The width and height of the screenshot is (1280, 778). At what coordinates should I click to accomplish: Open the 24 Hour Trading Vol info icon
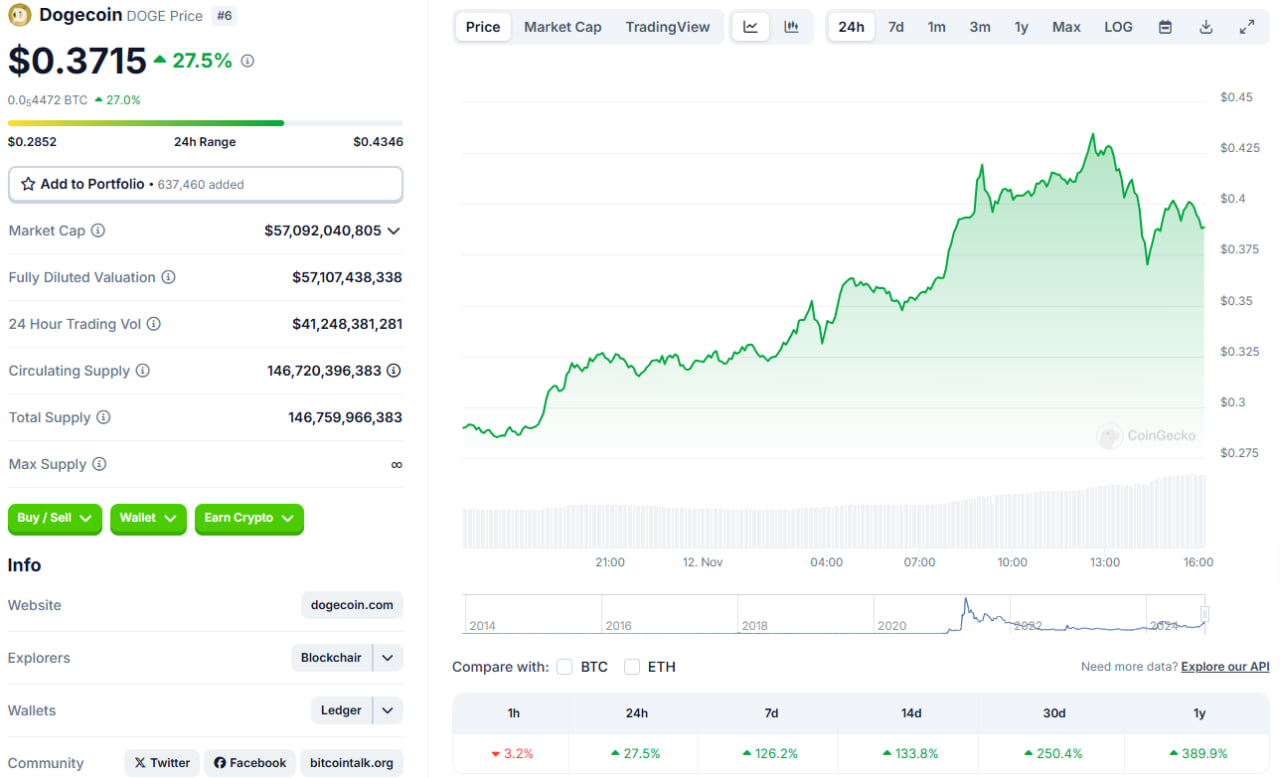[x=153, y=324]
